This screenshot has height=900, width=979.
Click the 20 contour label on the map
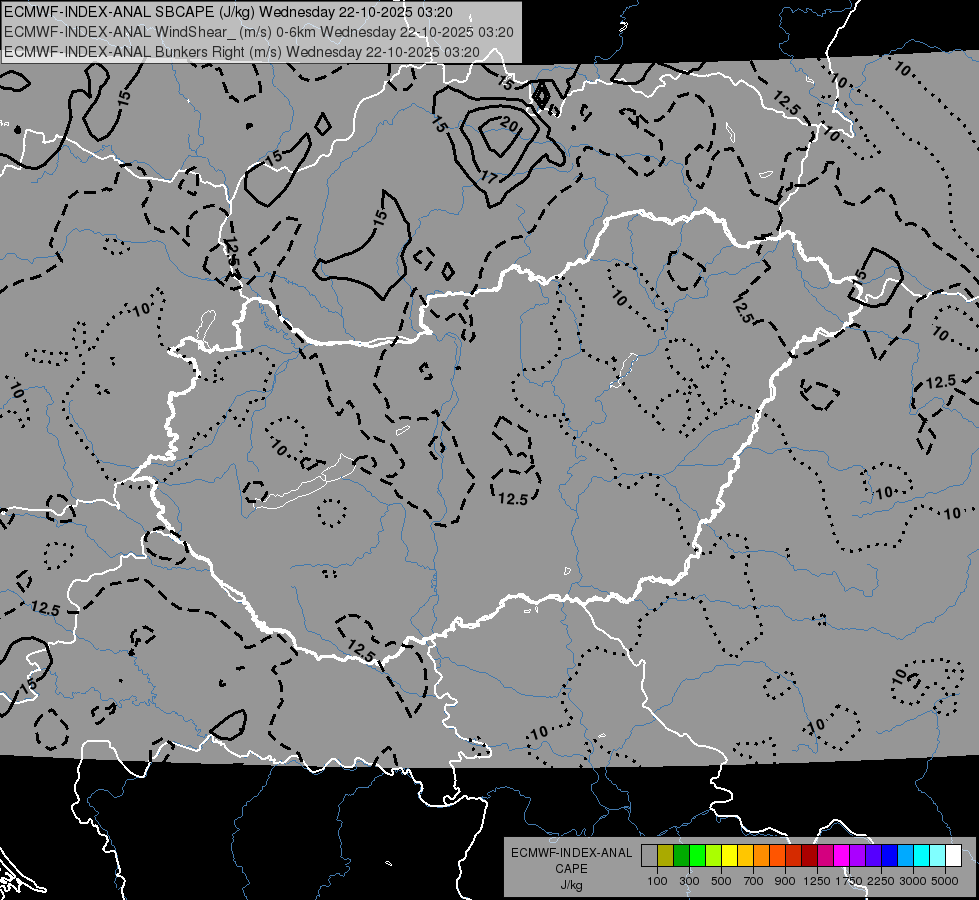(x=510, y=126)
